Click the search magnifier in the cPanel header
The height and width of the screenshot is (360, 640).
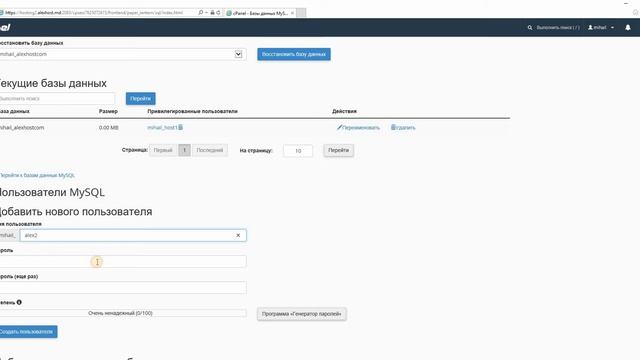pyautogui.click(x=530, y=28)
